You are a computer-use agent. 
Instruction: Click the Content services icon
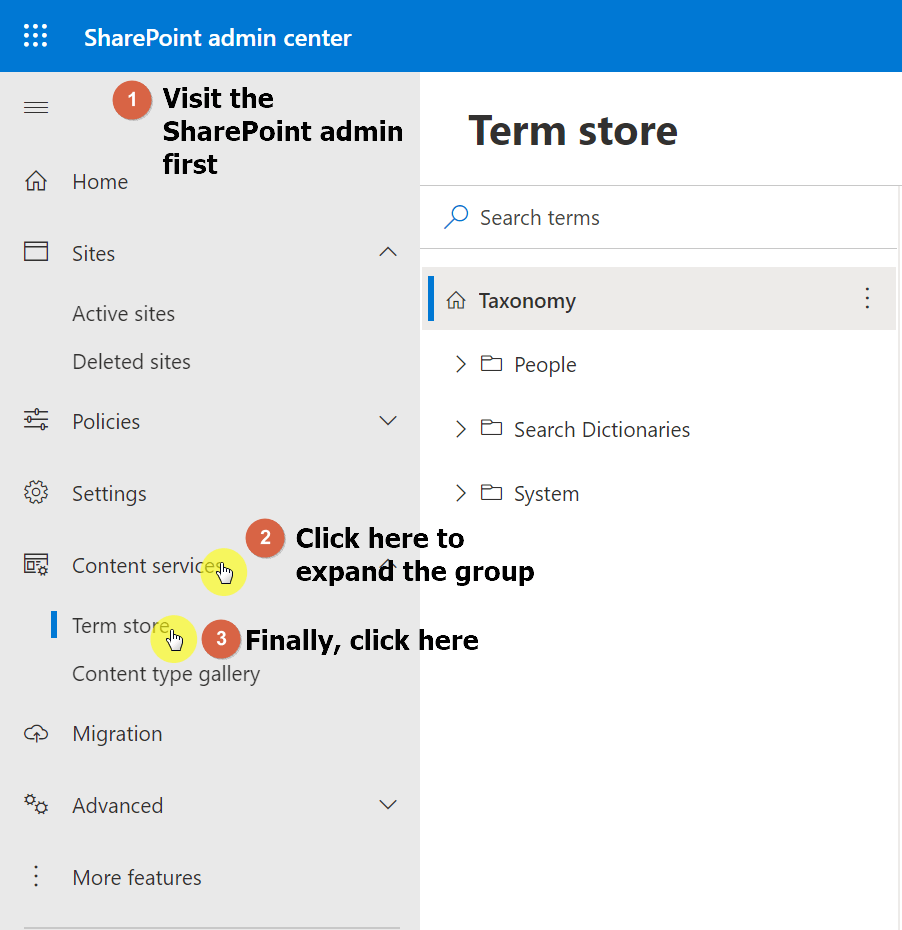point(36,565)
